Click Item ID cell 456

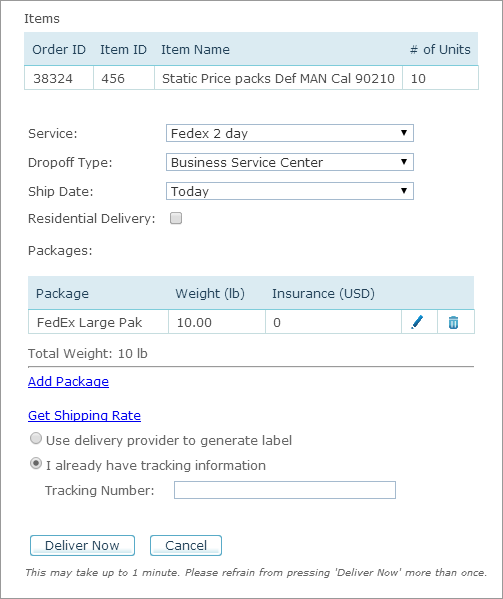click(124, 78)
